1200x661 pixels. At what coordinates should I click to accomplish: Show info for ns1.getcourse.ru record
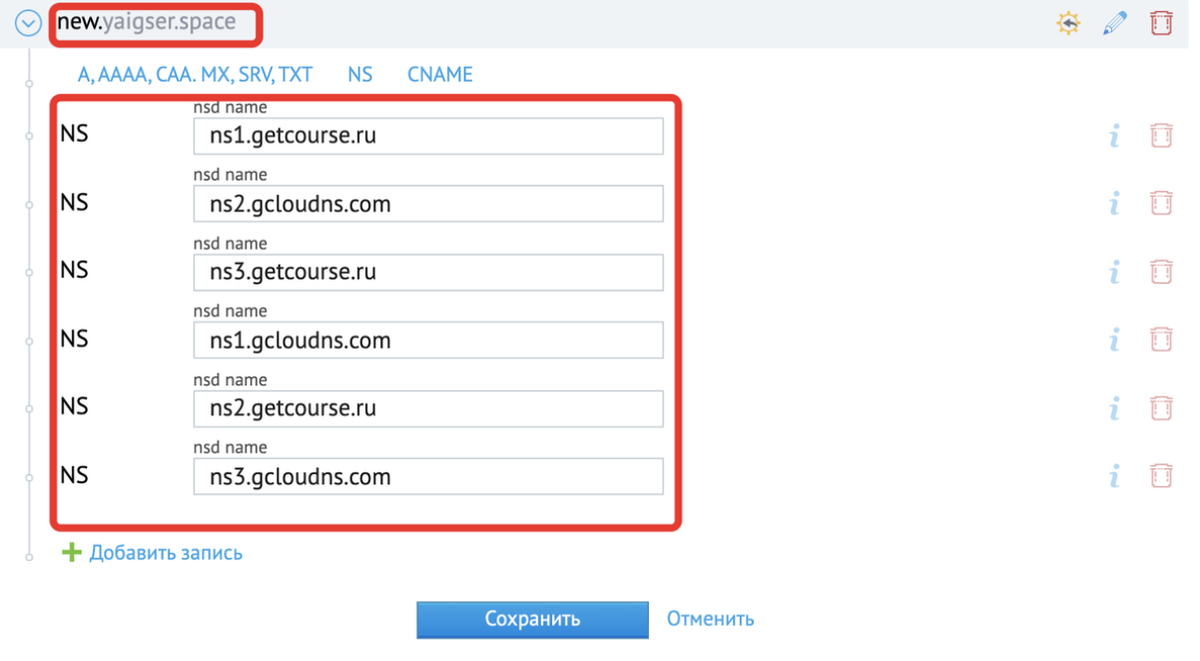point(1114,135)
